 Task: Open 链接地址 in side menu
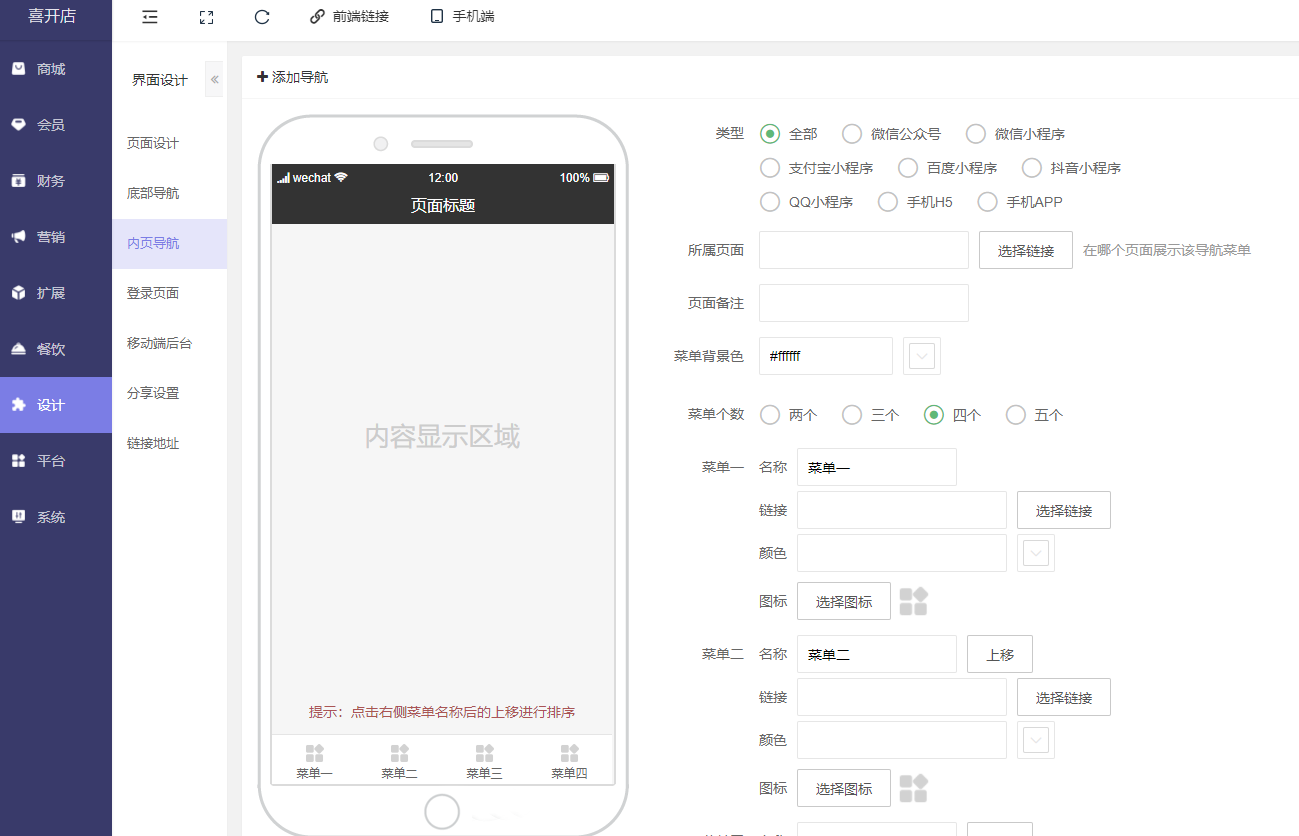point(153,443)
